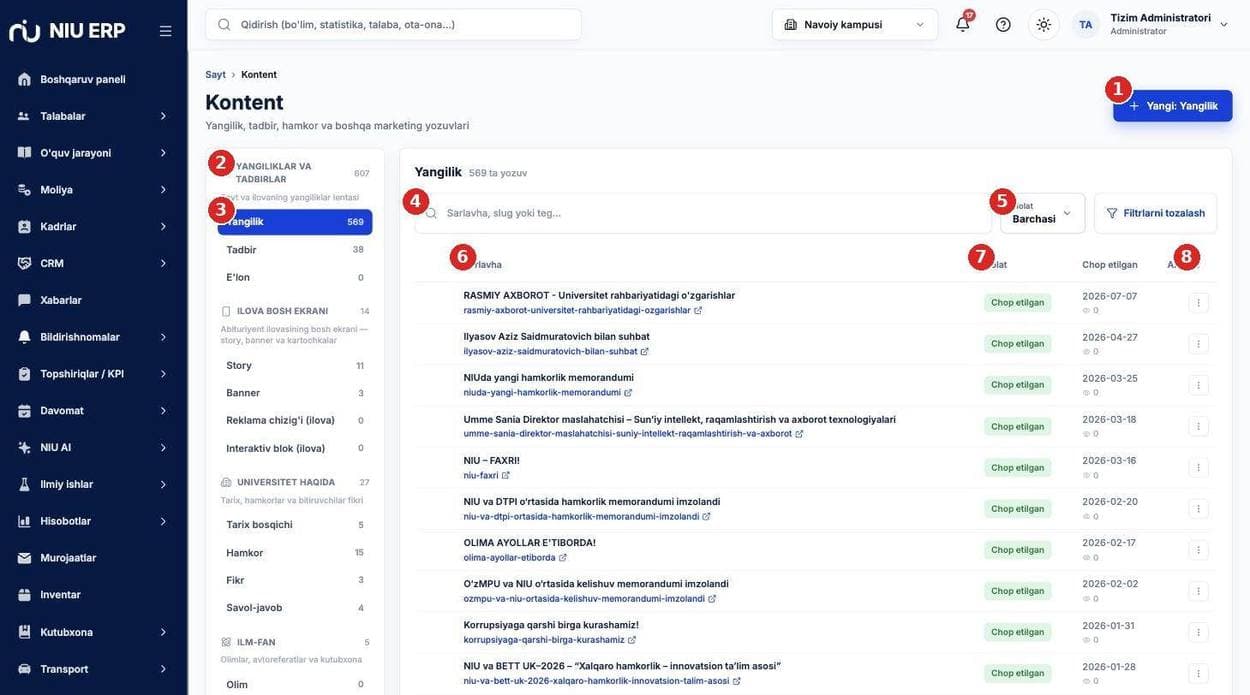Open external link for olima-ayollar-etiborda slug
Image resolution: width=1250 pixels, height=695 pixels.
[x=563, y=558]
